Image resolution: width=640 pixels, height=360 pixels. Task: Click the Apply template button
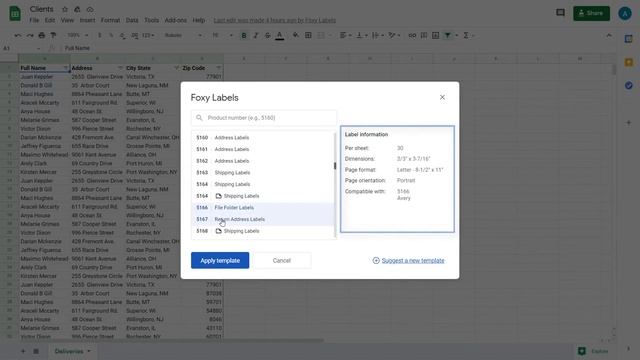tap(220, 260)
